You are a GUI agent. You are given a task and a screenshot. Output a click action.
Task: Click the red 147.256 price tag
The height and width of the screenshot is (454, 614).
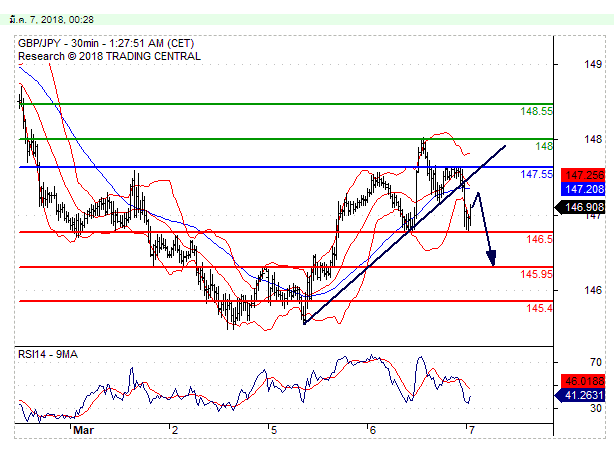583,175
